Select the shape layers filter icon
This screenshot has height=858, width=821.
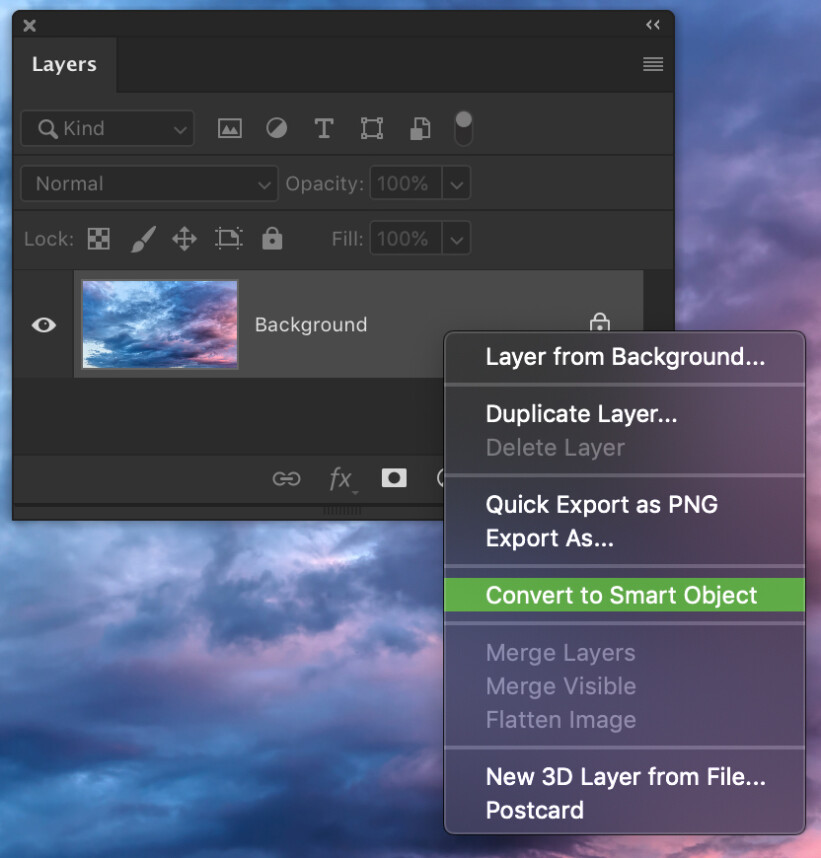point(371,128)
